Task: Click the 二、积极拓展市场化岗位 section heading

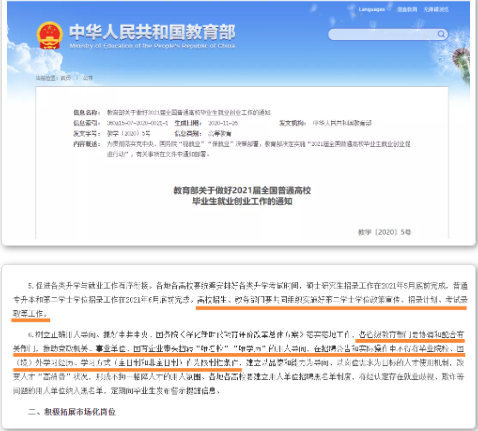Action: [72, 412]
